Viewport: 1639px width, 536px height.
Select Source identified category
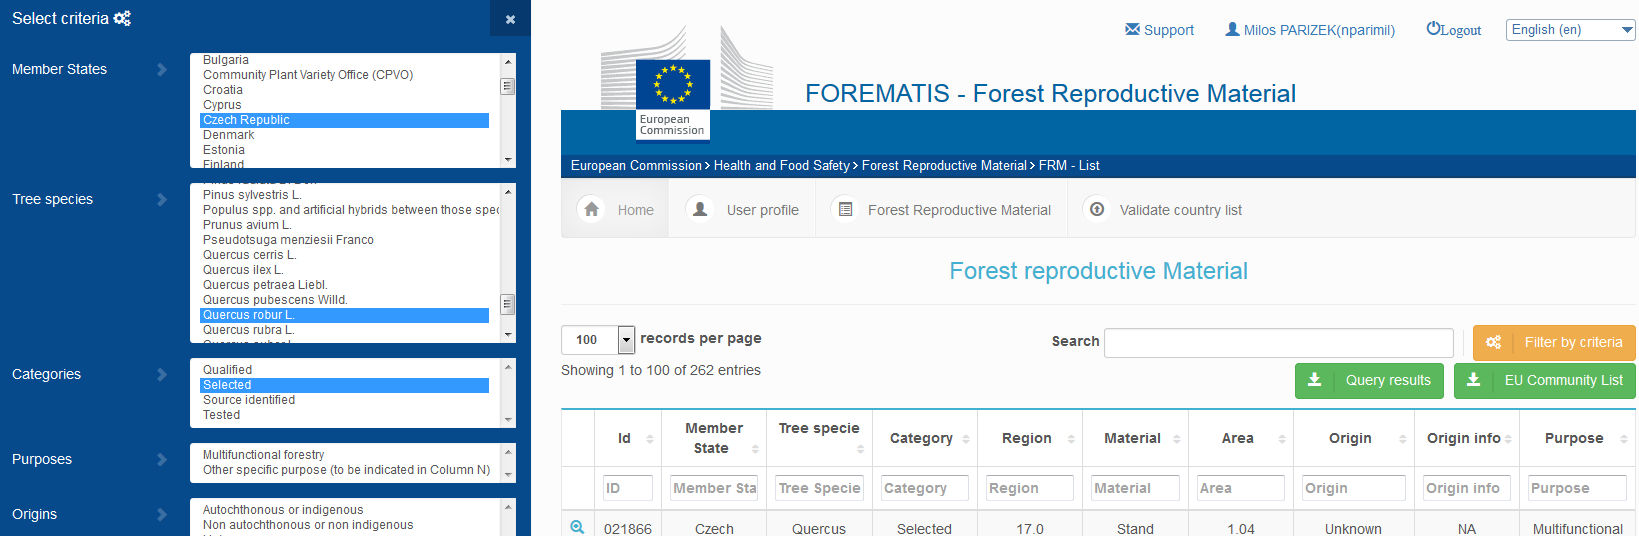point(344,400)
